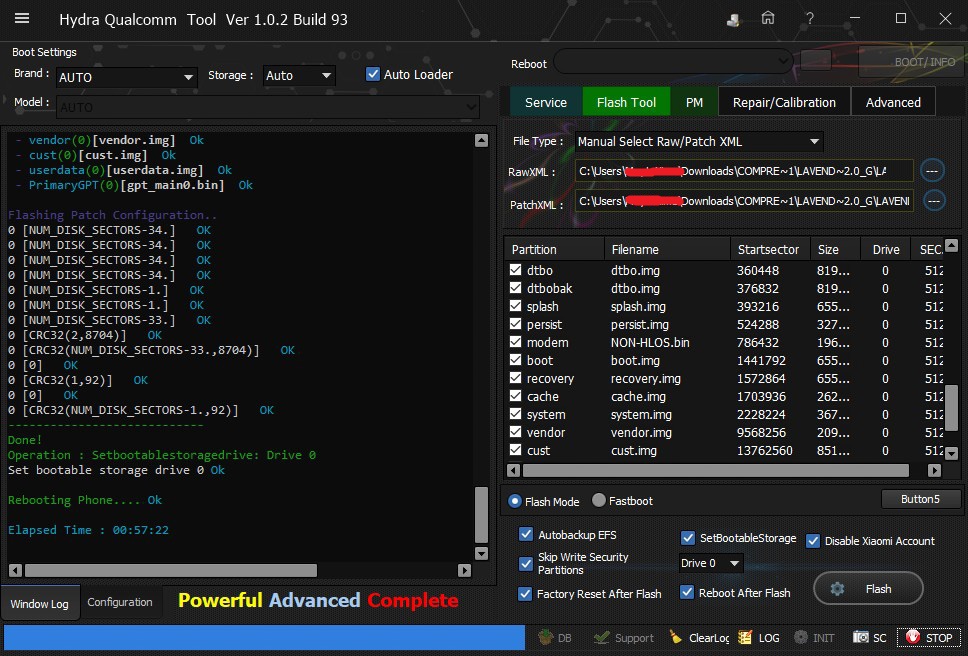The image size is (968, 656).
Task: Open the Storage dropdown
Action: coord(299,75)
